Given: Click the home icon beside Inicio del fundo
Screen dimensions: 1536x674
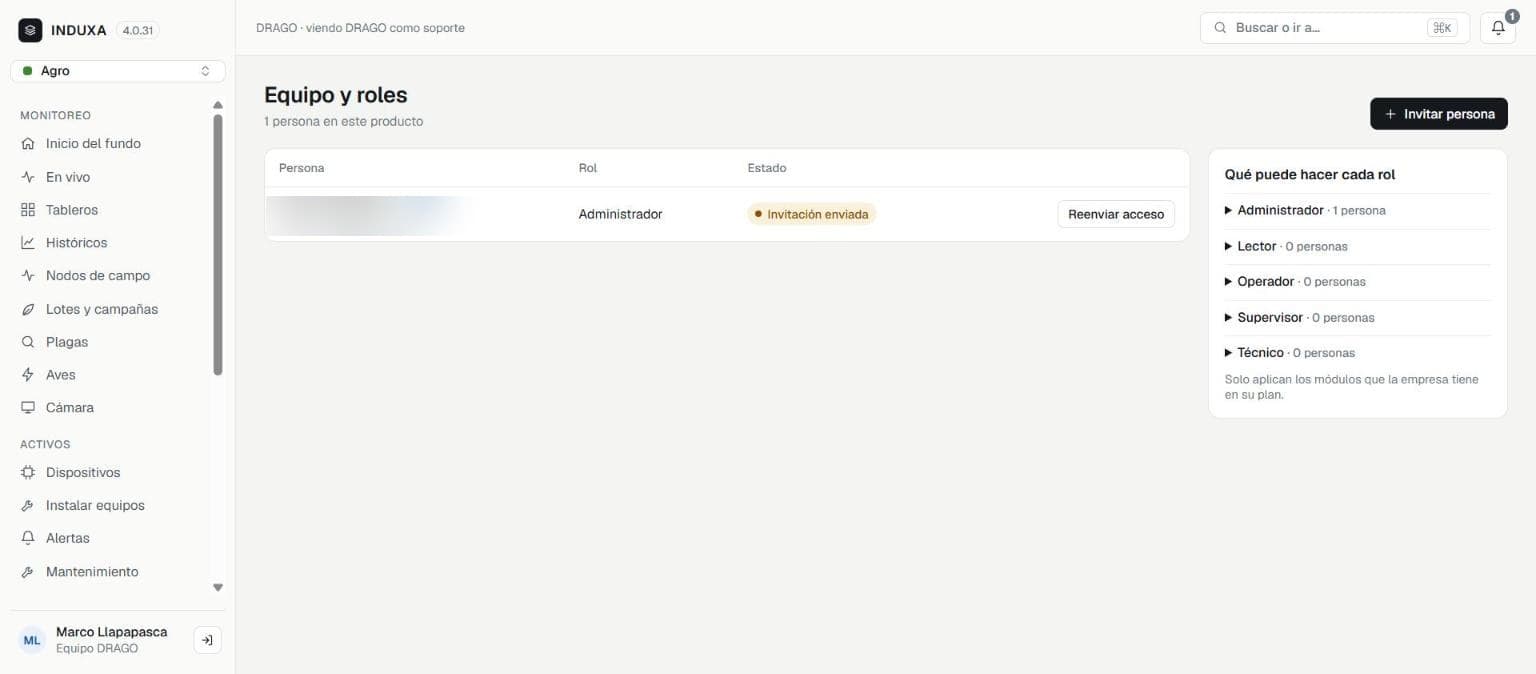Looking at the screenshot, I should (28, 144).
